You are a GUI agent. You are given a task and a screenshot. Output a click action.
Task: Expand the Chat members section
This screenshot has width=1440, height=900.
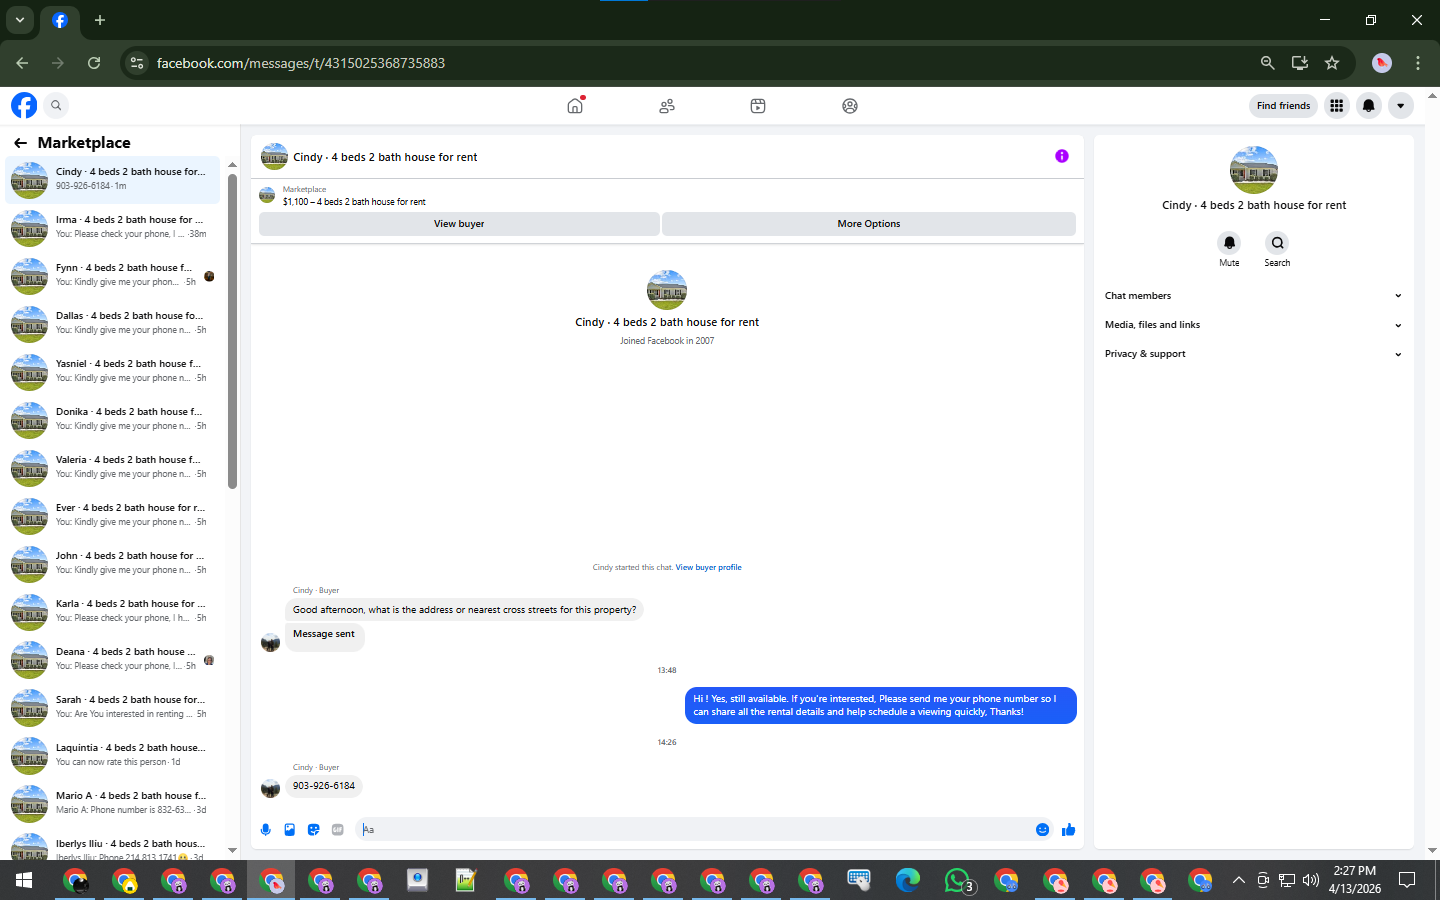tap(1253, 296)
